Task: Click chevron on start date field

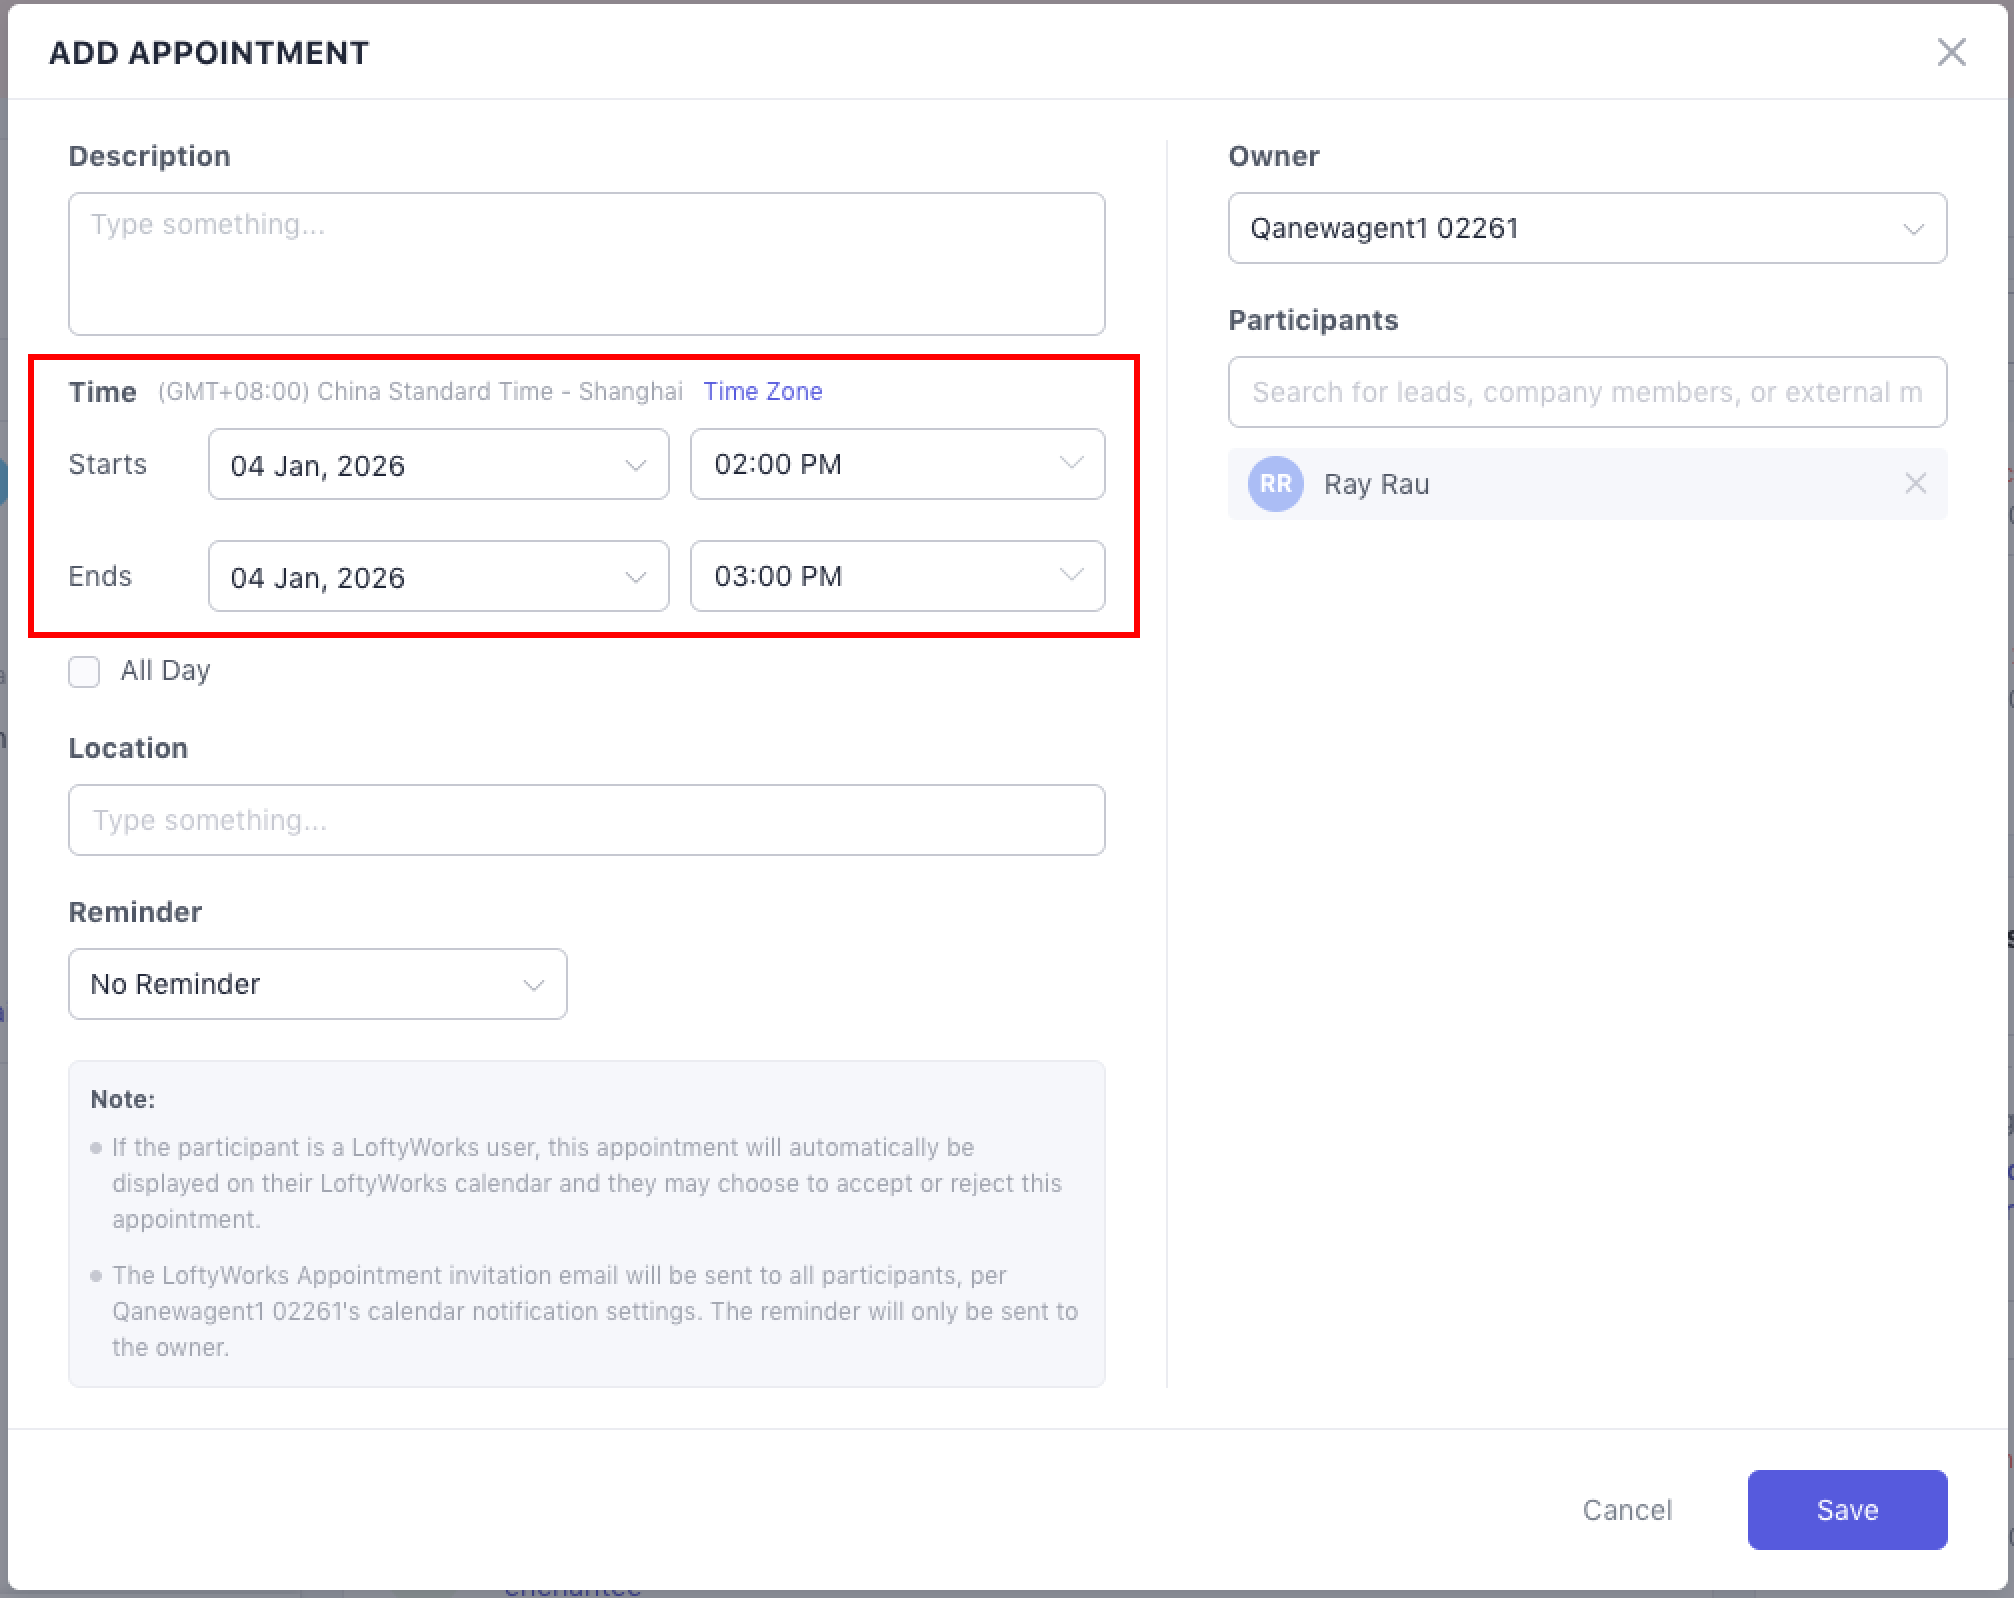Action: [635, 465]
